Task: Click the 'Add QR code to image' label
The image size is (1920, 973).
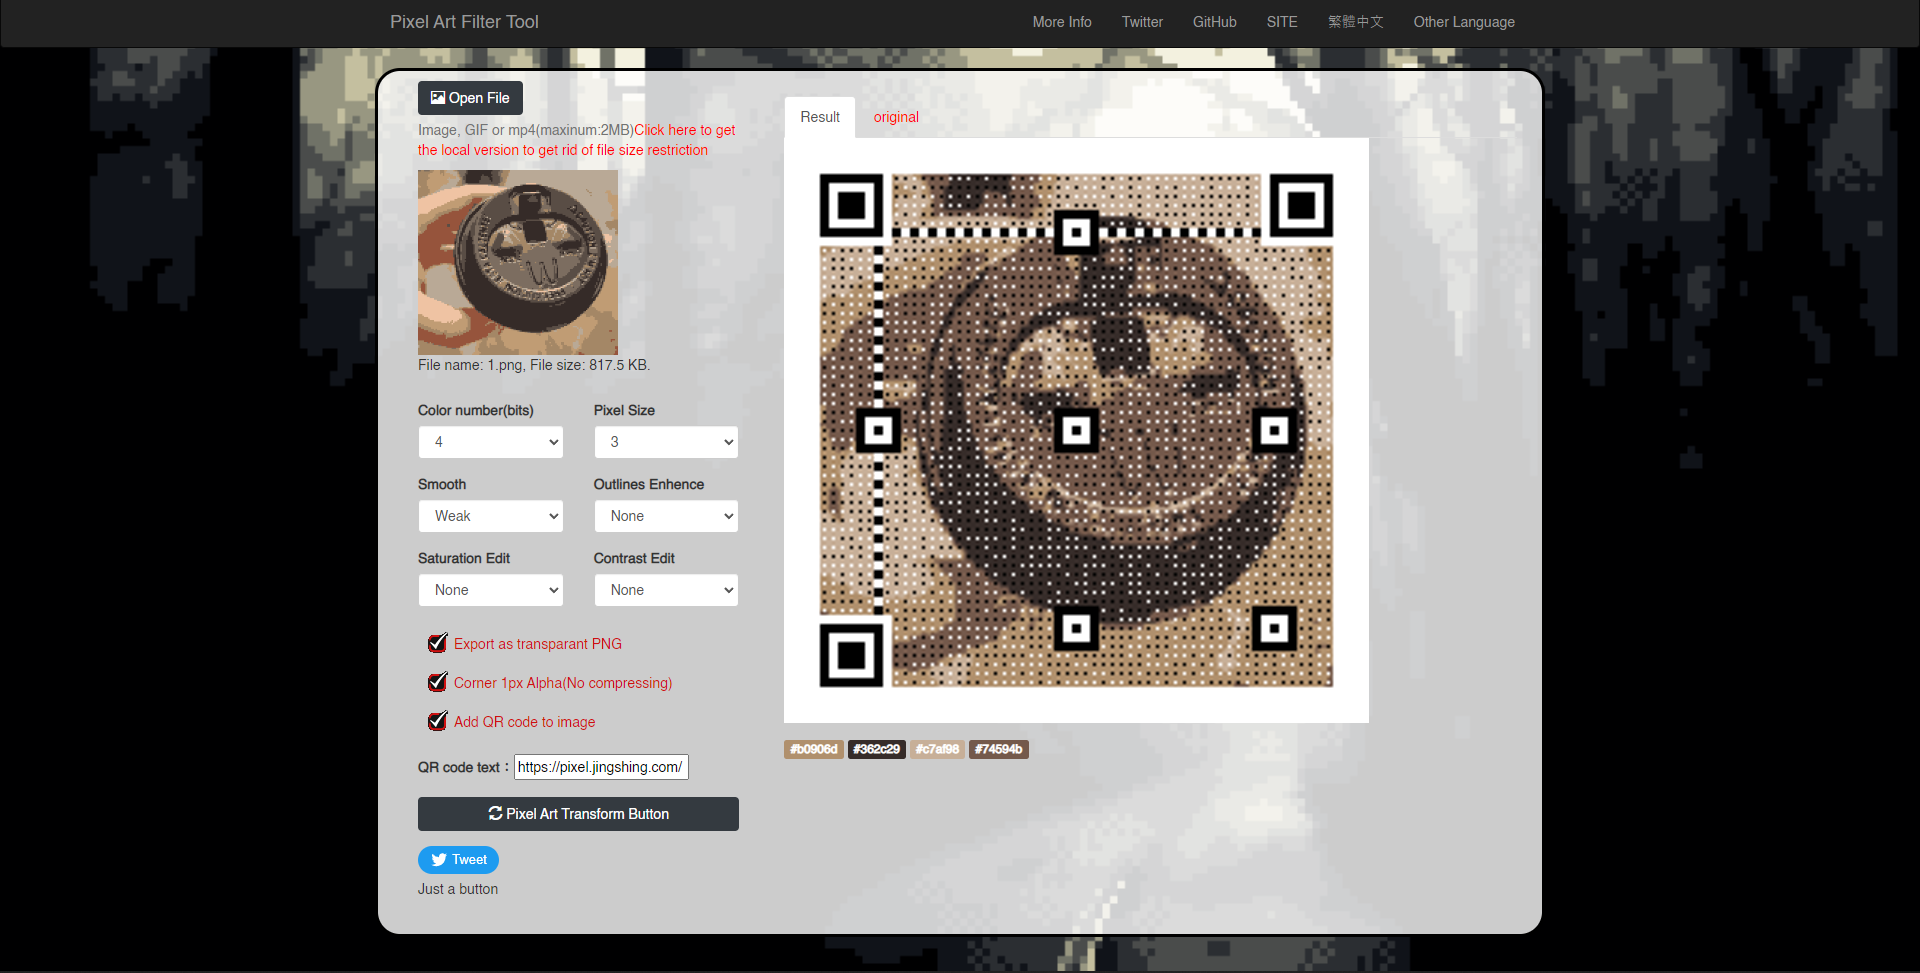Action: tap(524, 722)
